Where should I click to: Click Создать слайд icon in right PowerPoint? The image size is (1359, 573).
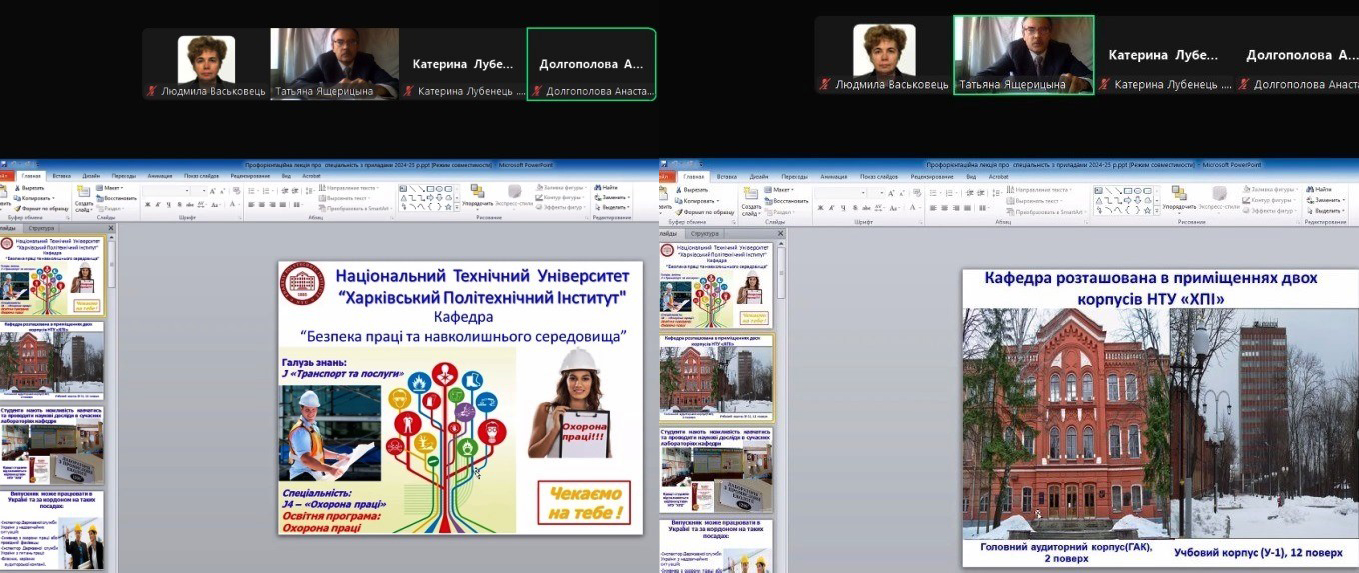point(749,193)
